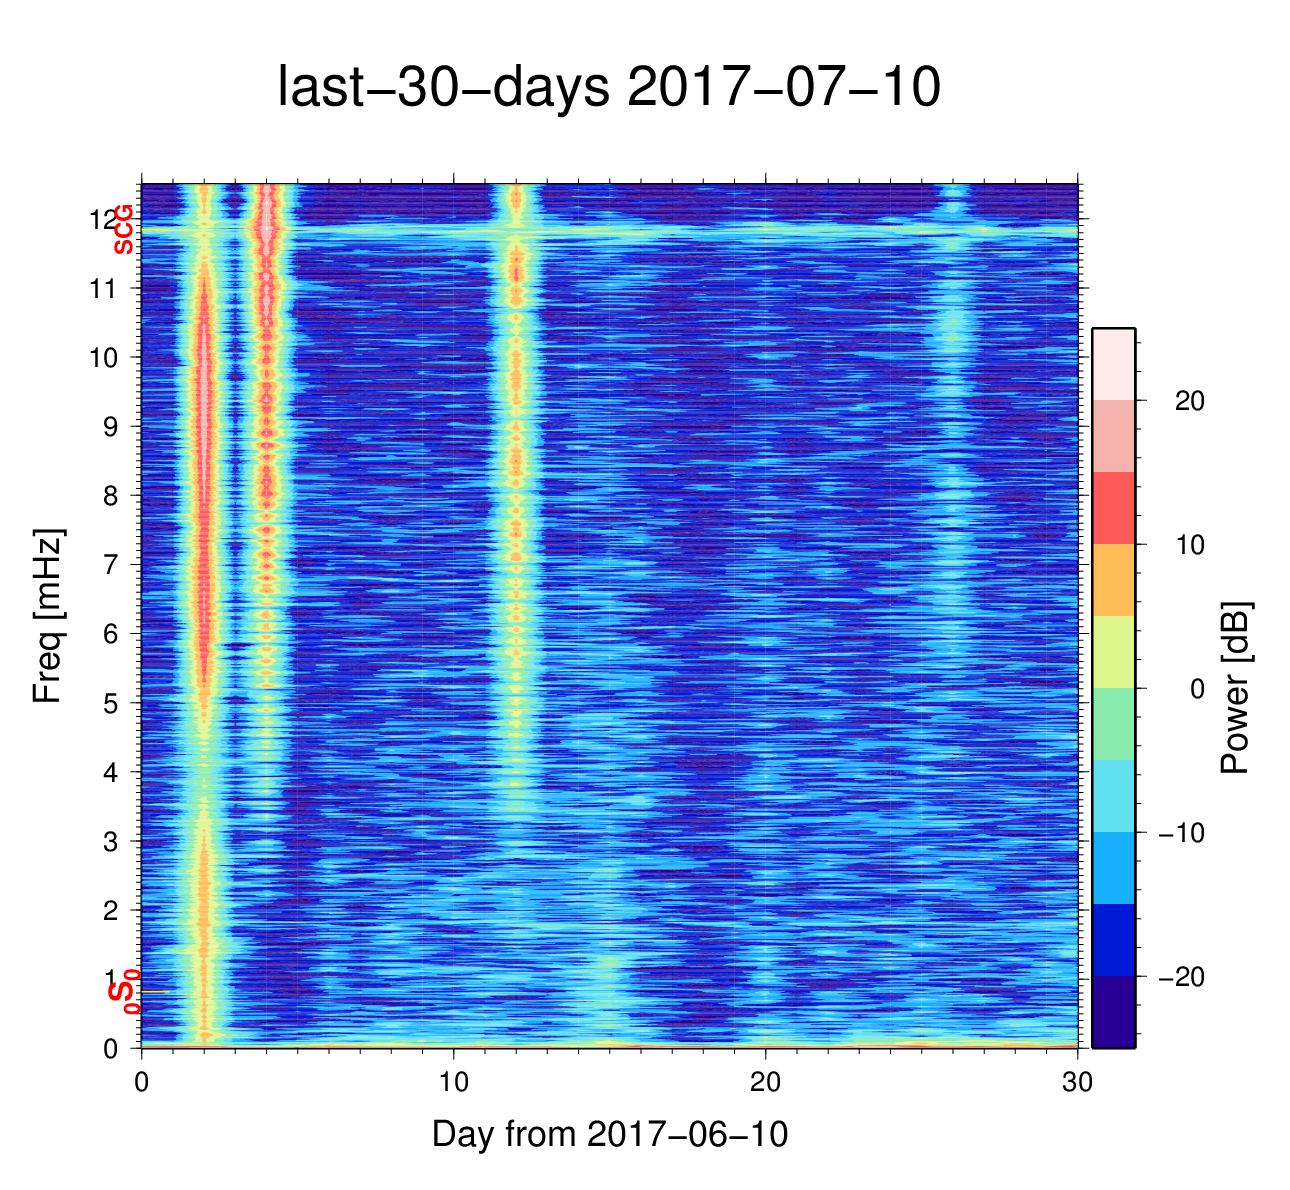Click the "Day from 2017-06-10" x-axis label
The image size is (1290, 1190).
coord(610,1134)
